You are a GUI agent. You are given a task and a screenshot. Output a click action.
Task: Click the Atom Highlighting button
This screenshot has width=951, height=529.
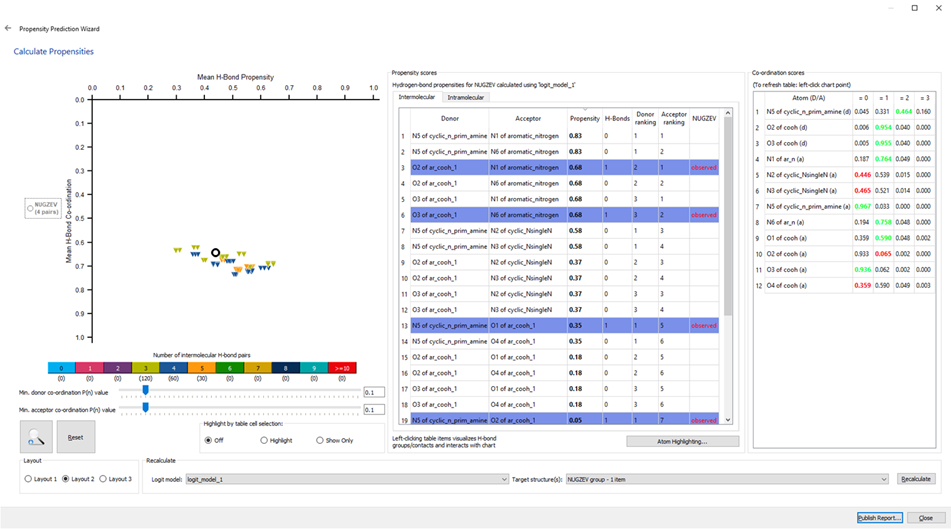pyautogui.click(x=683, y=441)
